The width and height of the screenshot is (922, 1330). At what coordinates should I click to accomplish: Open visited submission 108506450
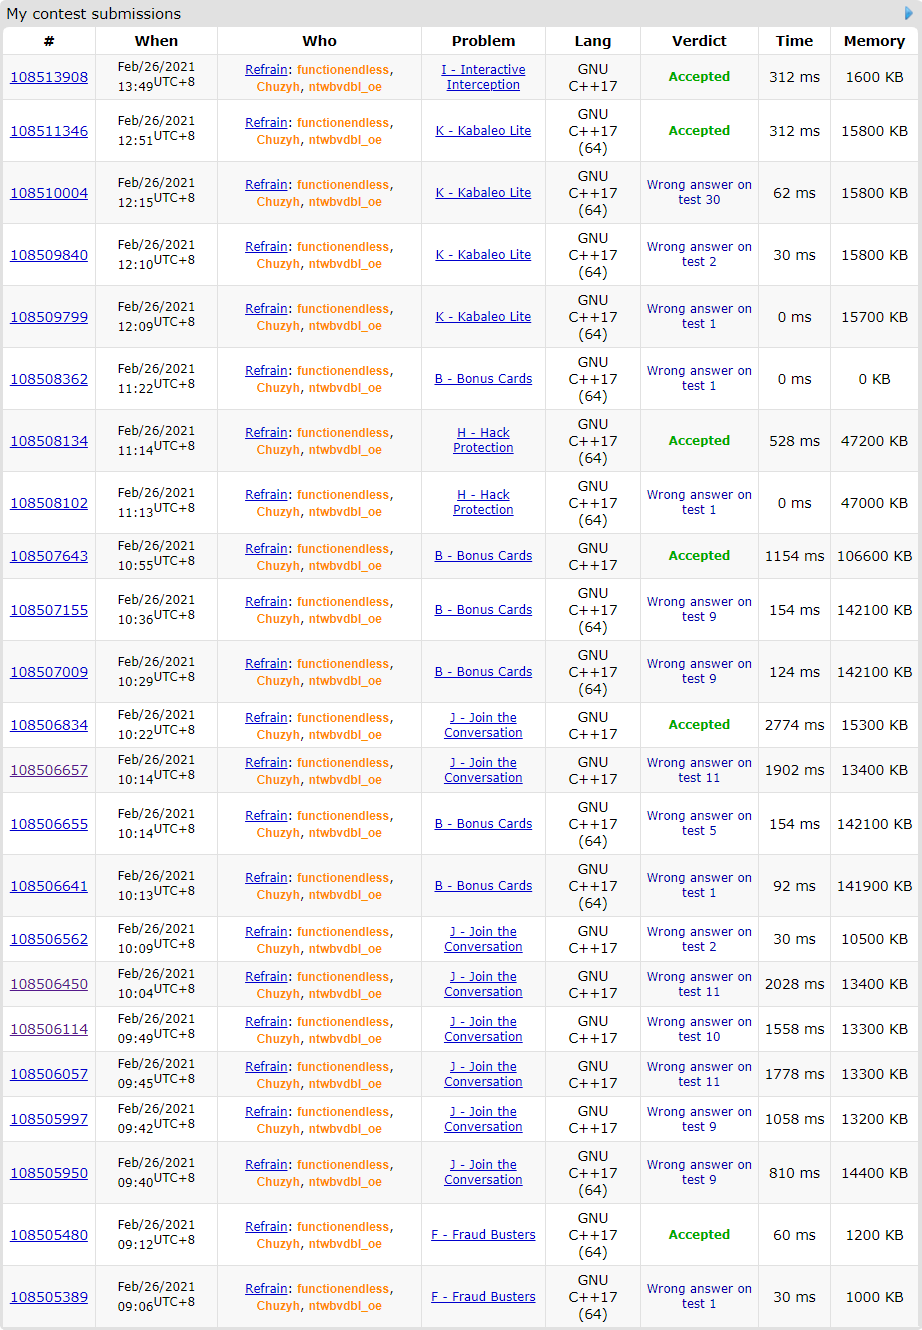click(49, 984)
